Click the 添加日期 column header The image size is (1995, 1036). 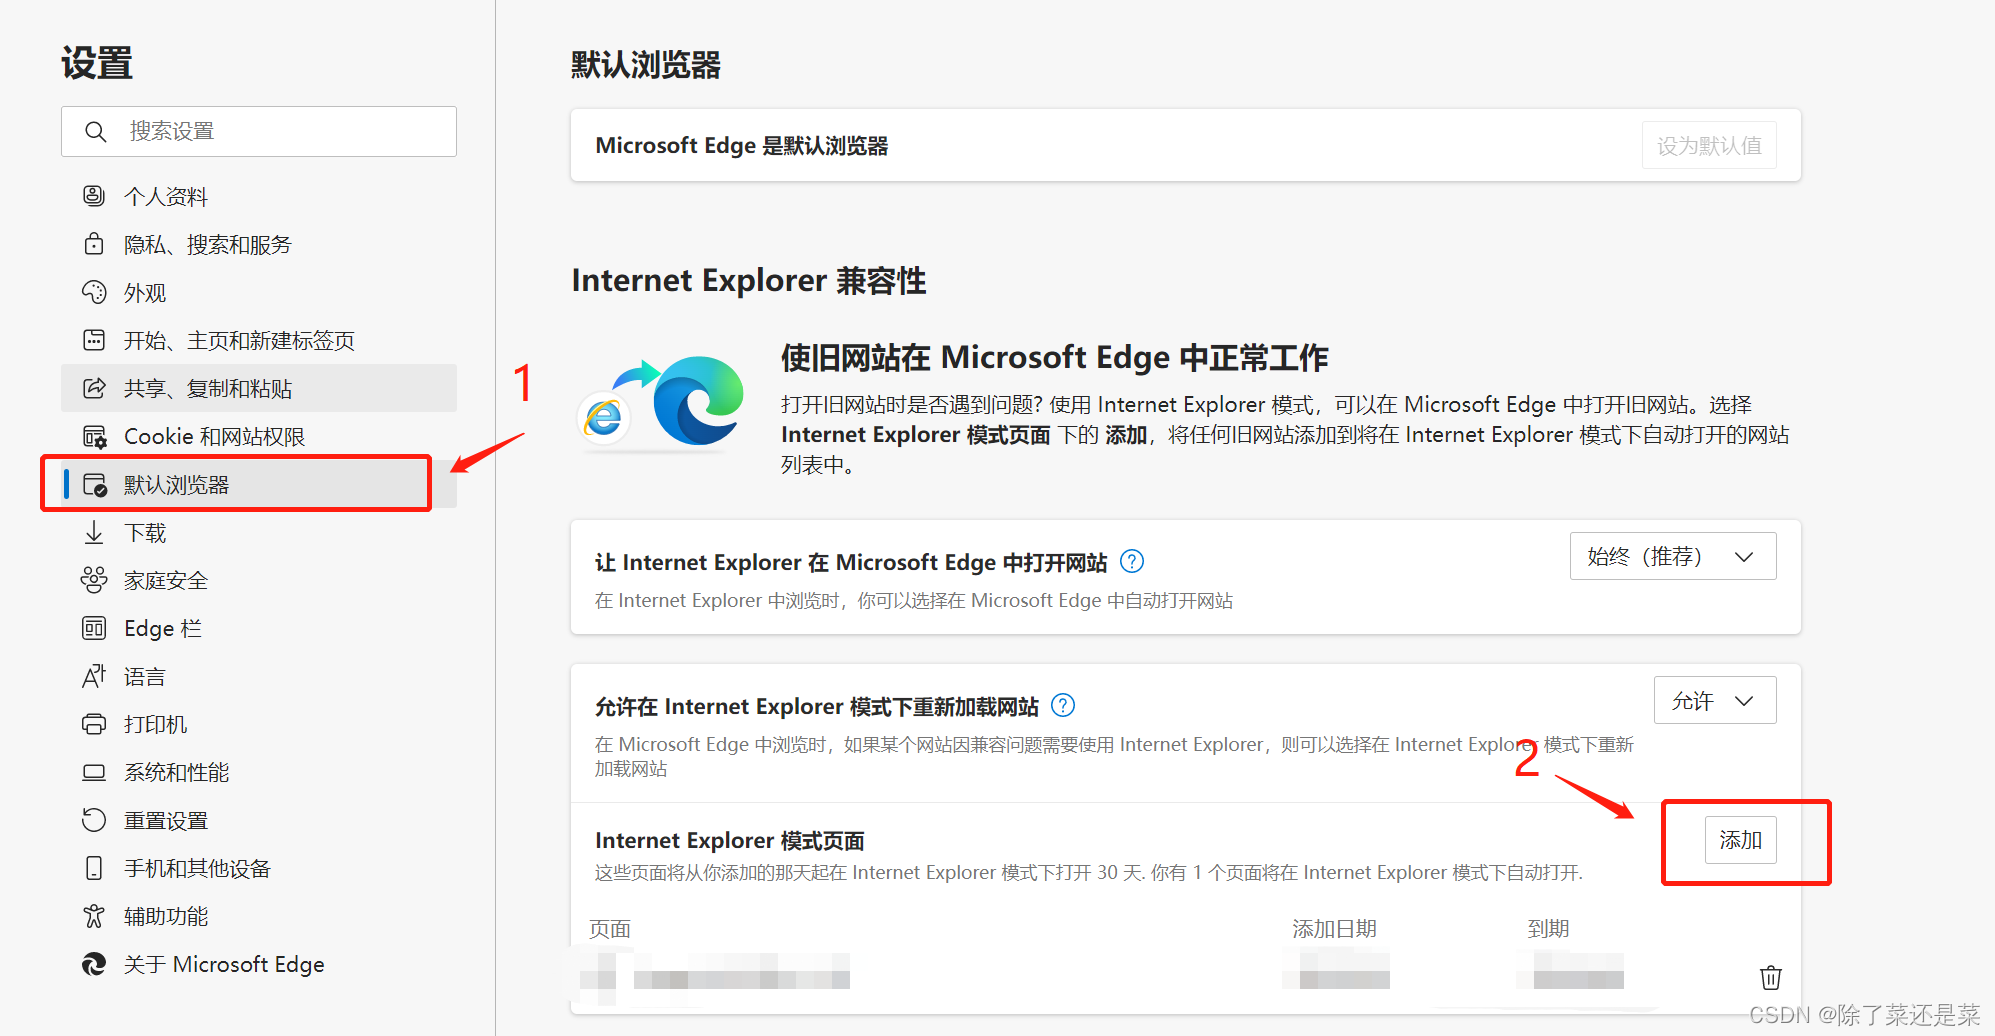(x=1335, y=929)
